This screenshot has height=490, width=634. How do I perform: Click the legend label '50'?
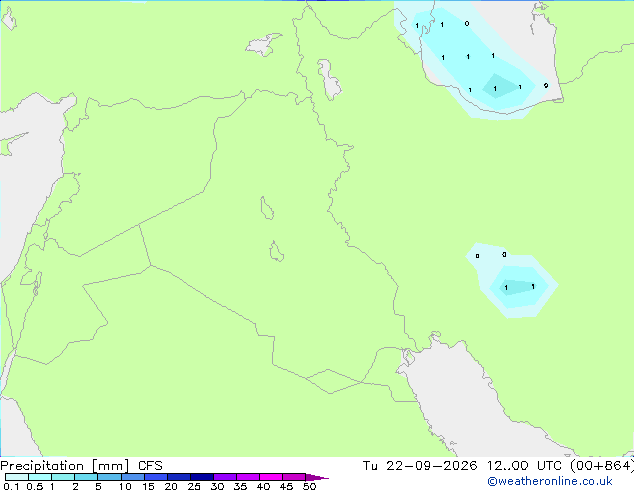click(x=309, y=486)
